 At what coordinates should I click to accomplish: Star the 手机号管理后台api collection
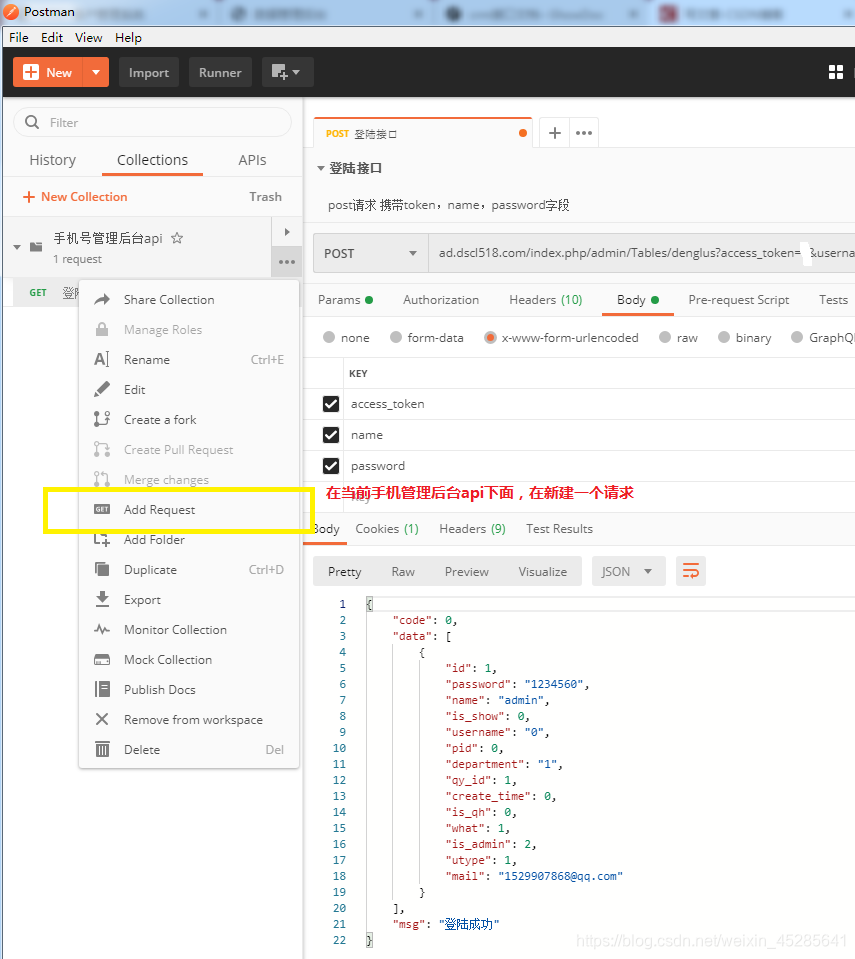[x=177, y=238]
